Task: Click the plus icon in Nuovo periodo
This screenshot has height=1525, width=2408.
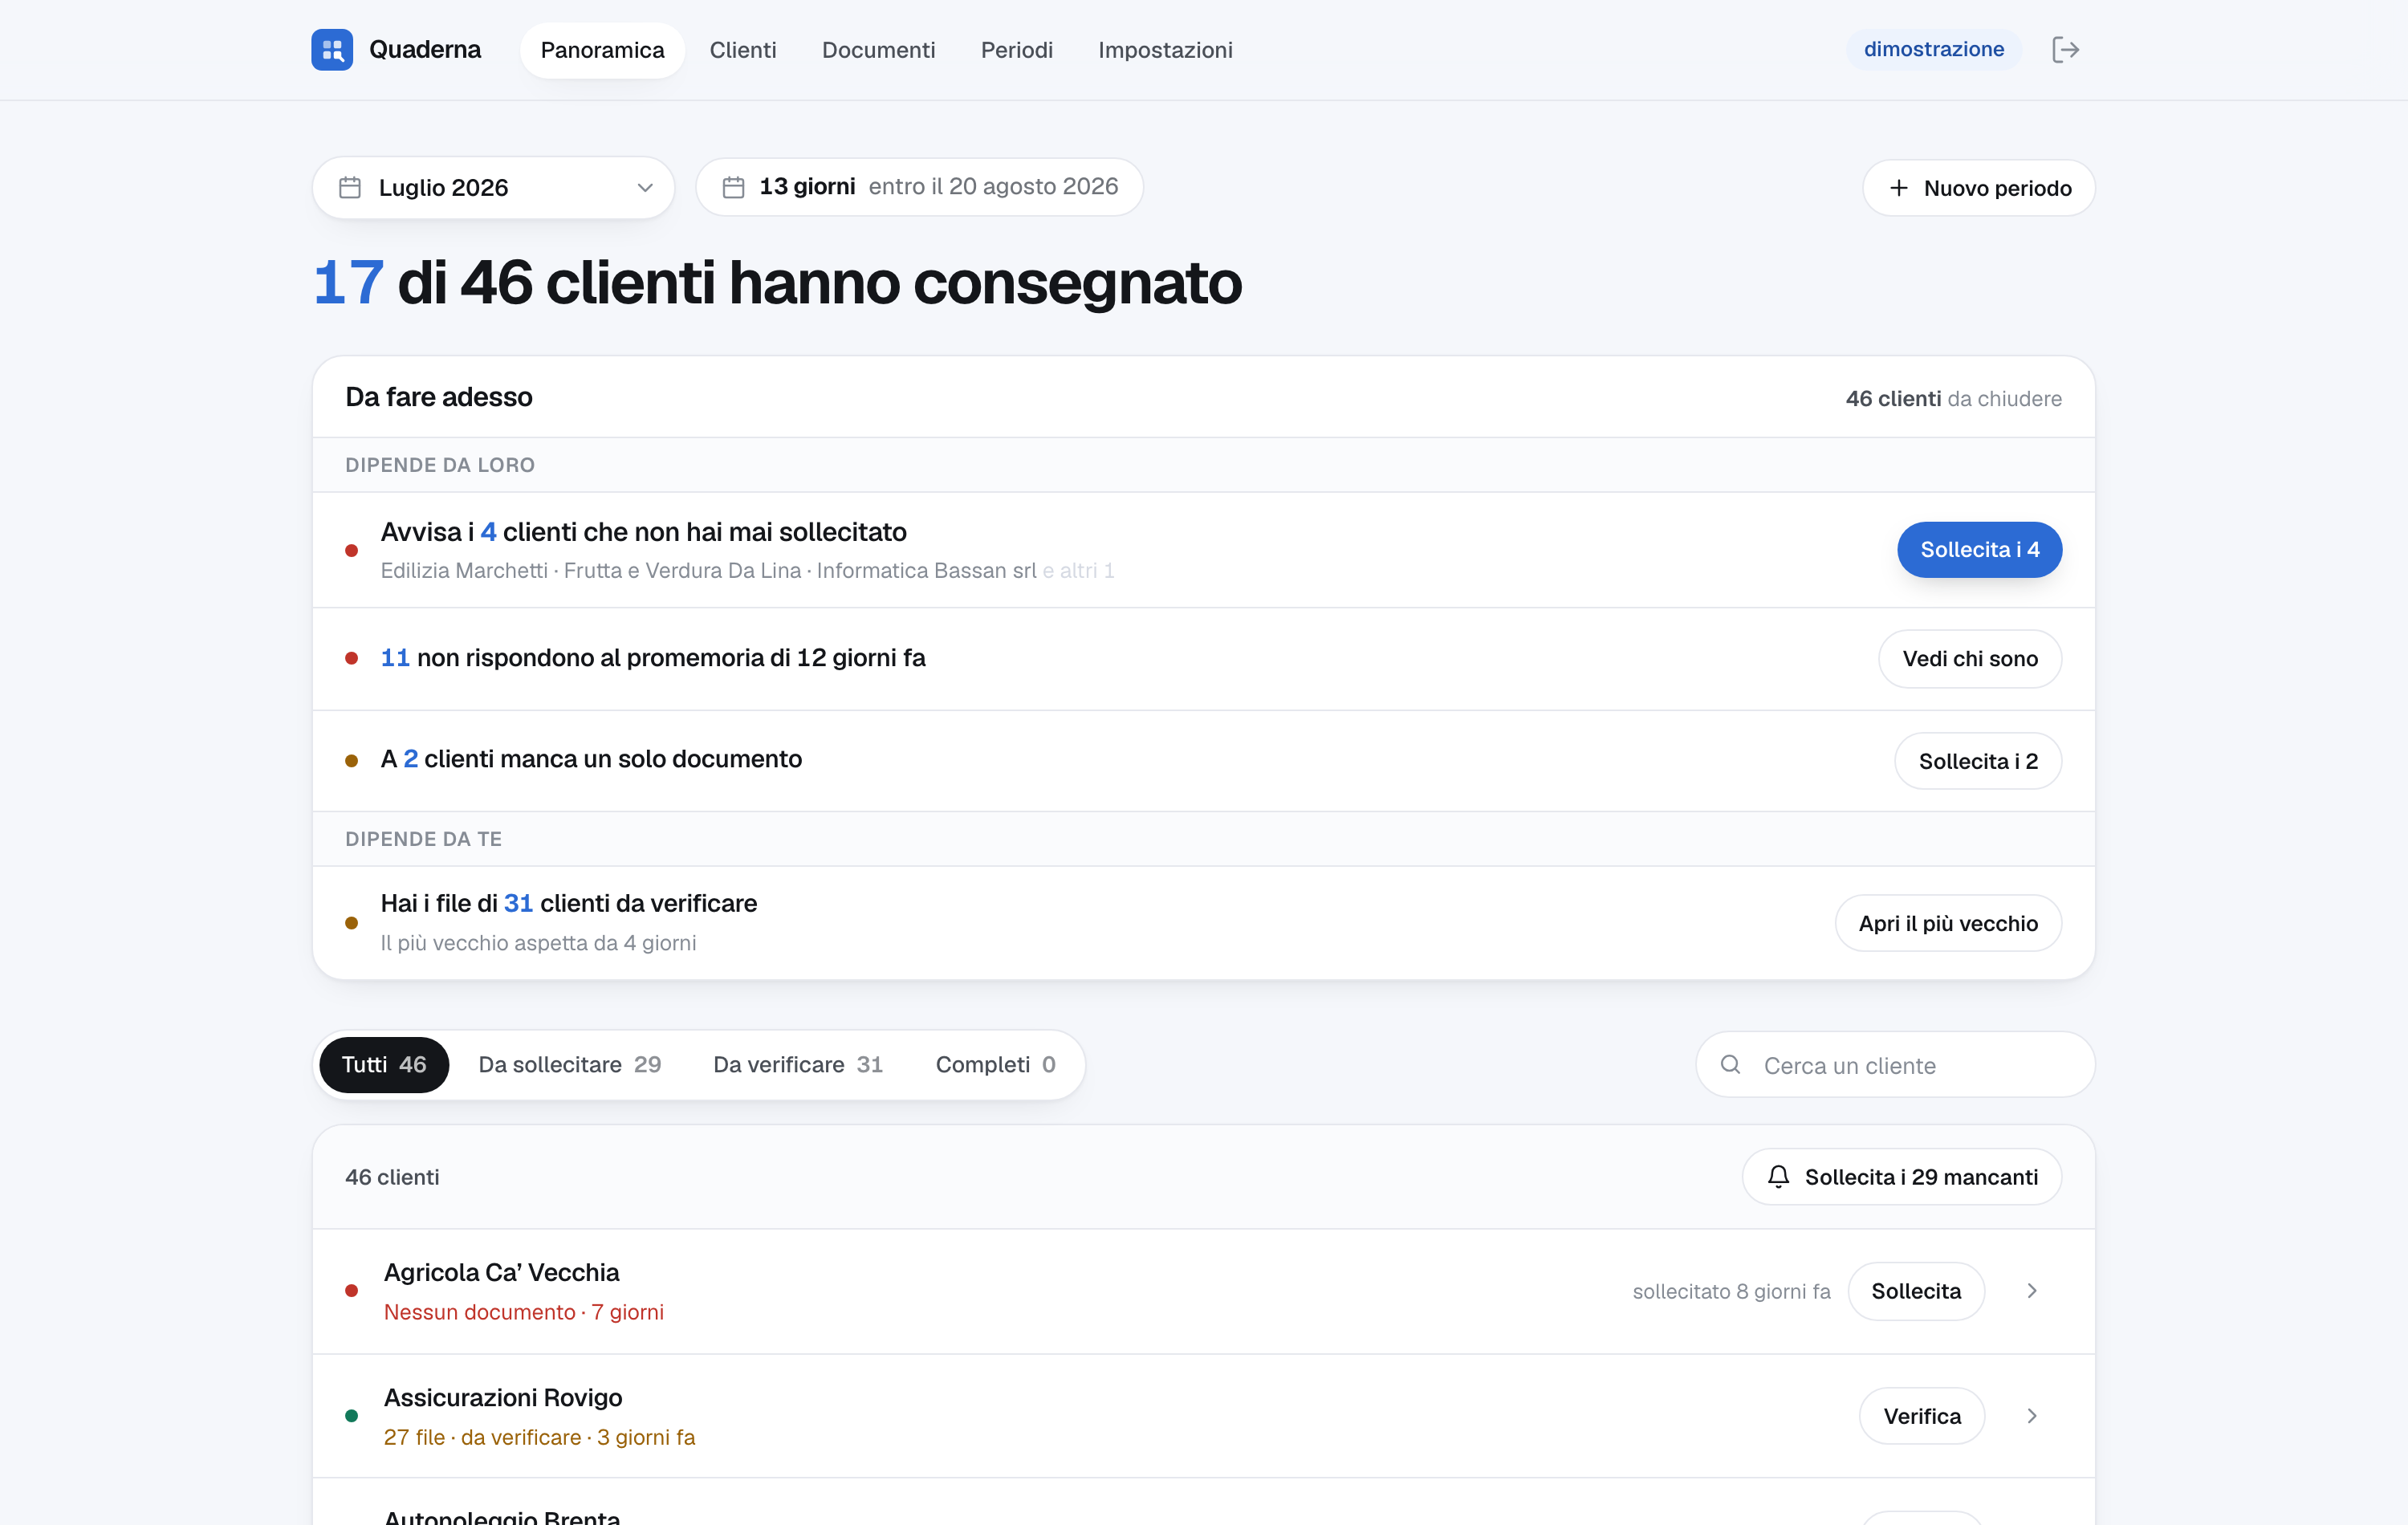Action: [1898, 188]
